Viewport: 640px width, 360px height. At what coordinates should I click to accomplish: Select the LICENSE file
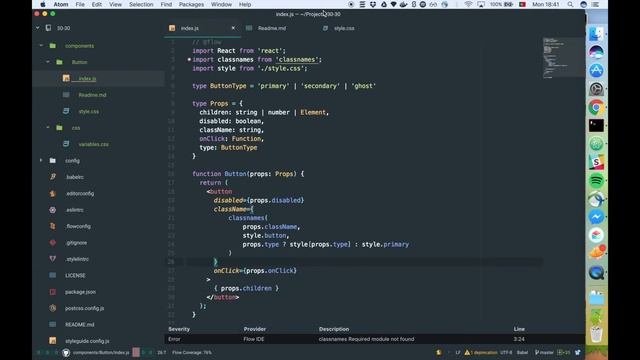point(75,276)
